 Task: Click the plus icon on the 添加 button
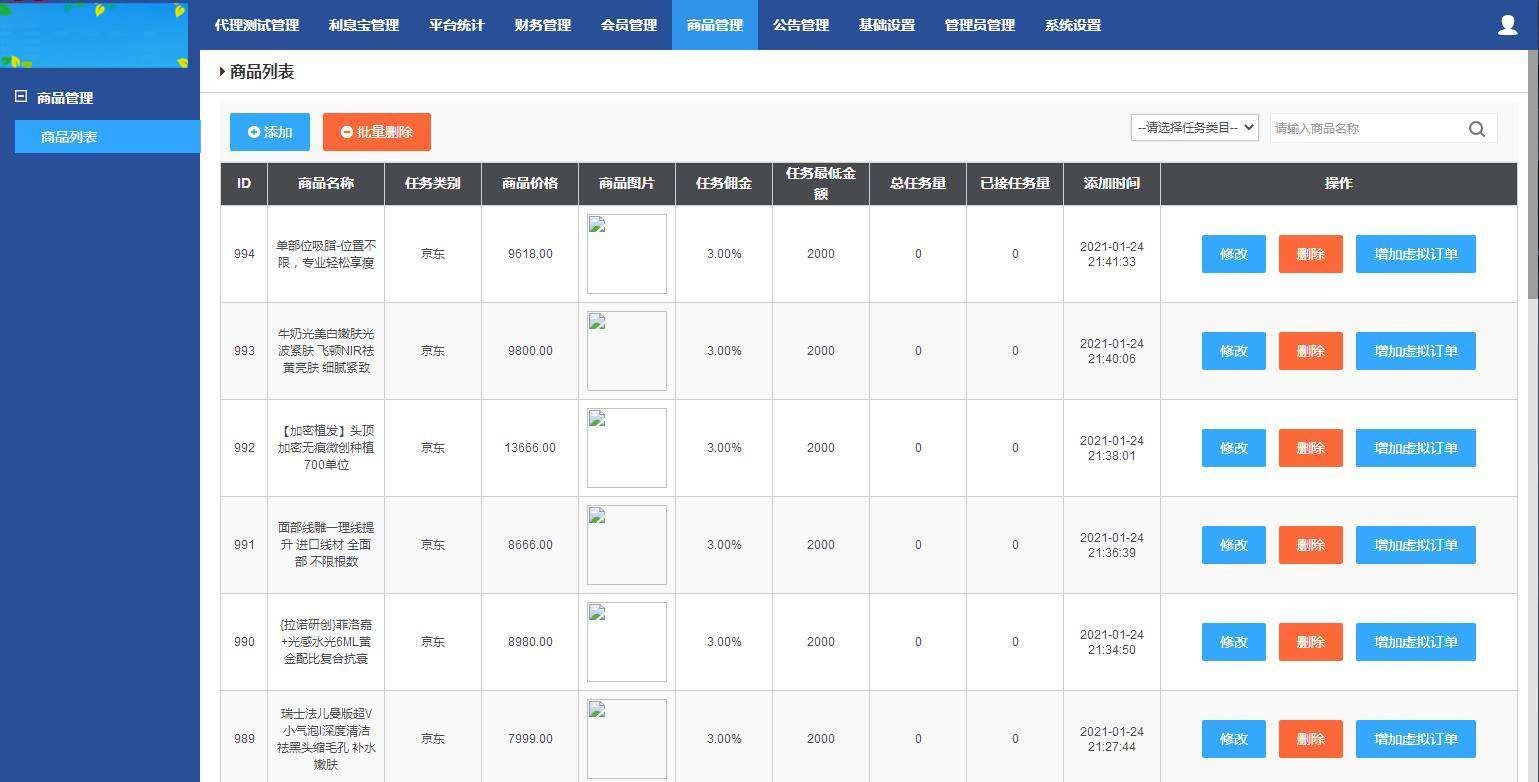click(254, 131)
